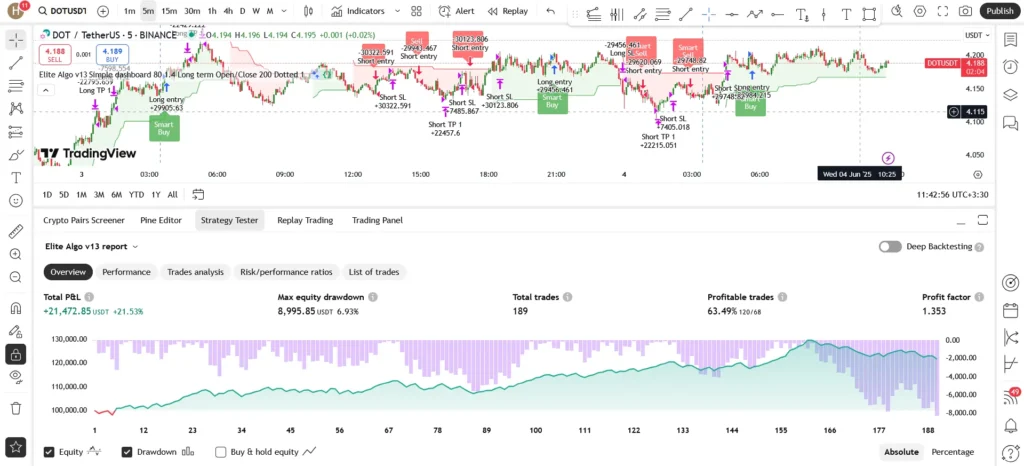
Task: Show Profit factor info tooltip icon
Action: click(x=979, y=297)
